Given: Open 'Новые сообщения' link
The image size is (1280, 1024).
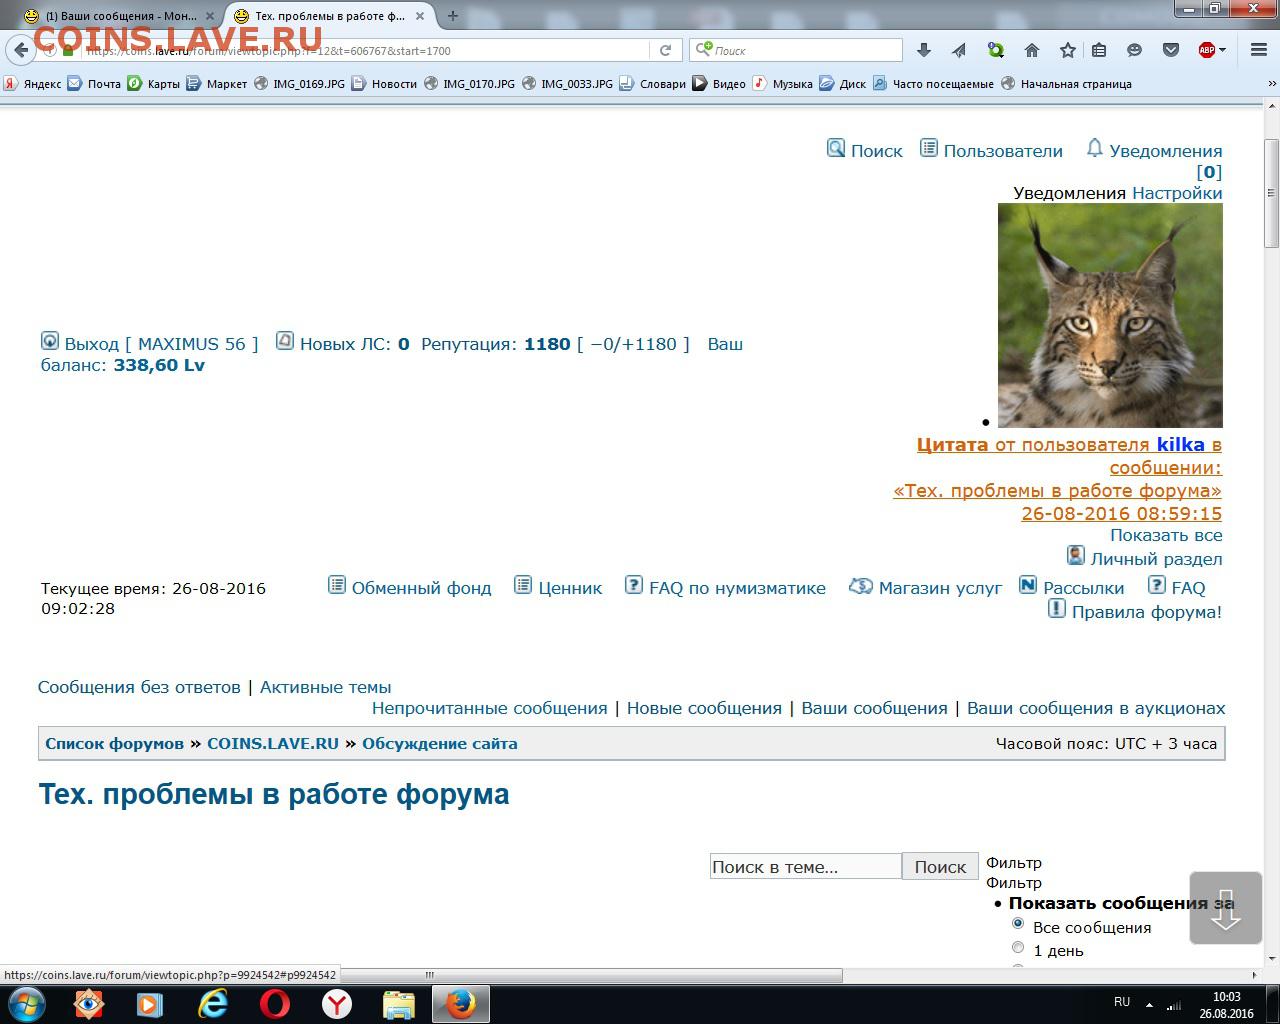Looking at the screenshot, I should [x=704, y=708].
